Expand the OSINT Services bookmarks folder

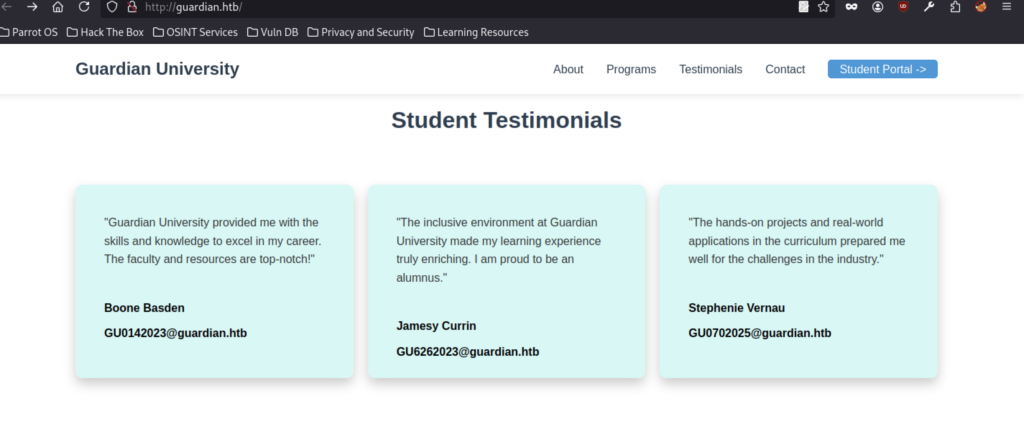[x=195, y=32]
